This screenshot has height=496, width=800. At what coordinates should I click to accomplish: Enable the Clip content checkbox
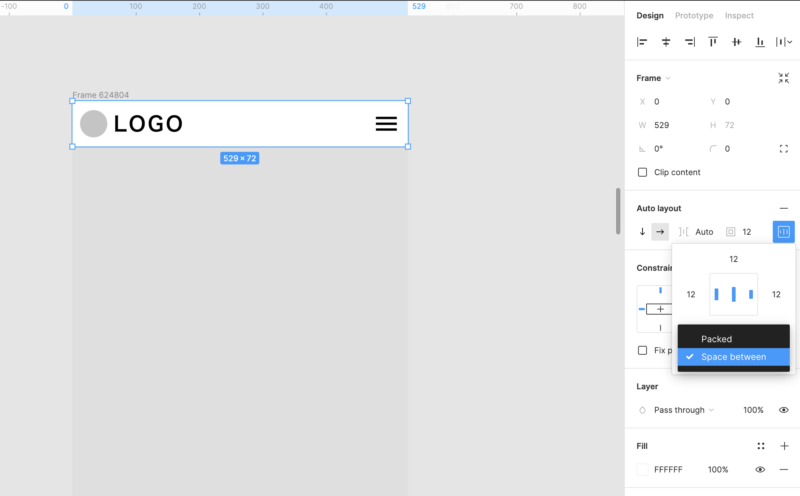click(642, 172)
